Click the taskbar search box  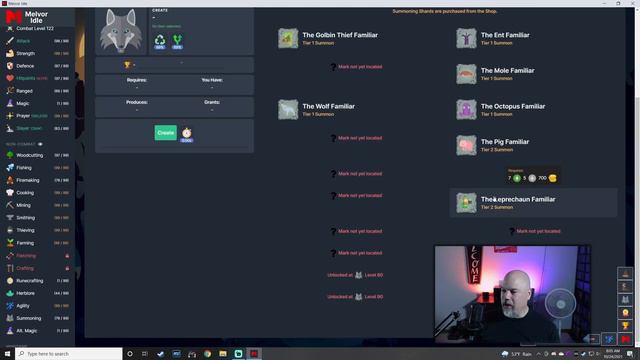[x=69, y=354]
